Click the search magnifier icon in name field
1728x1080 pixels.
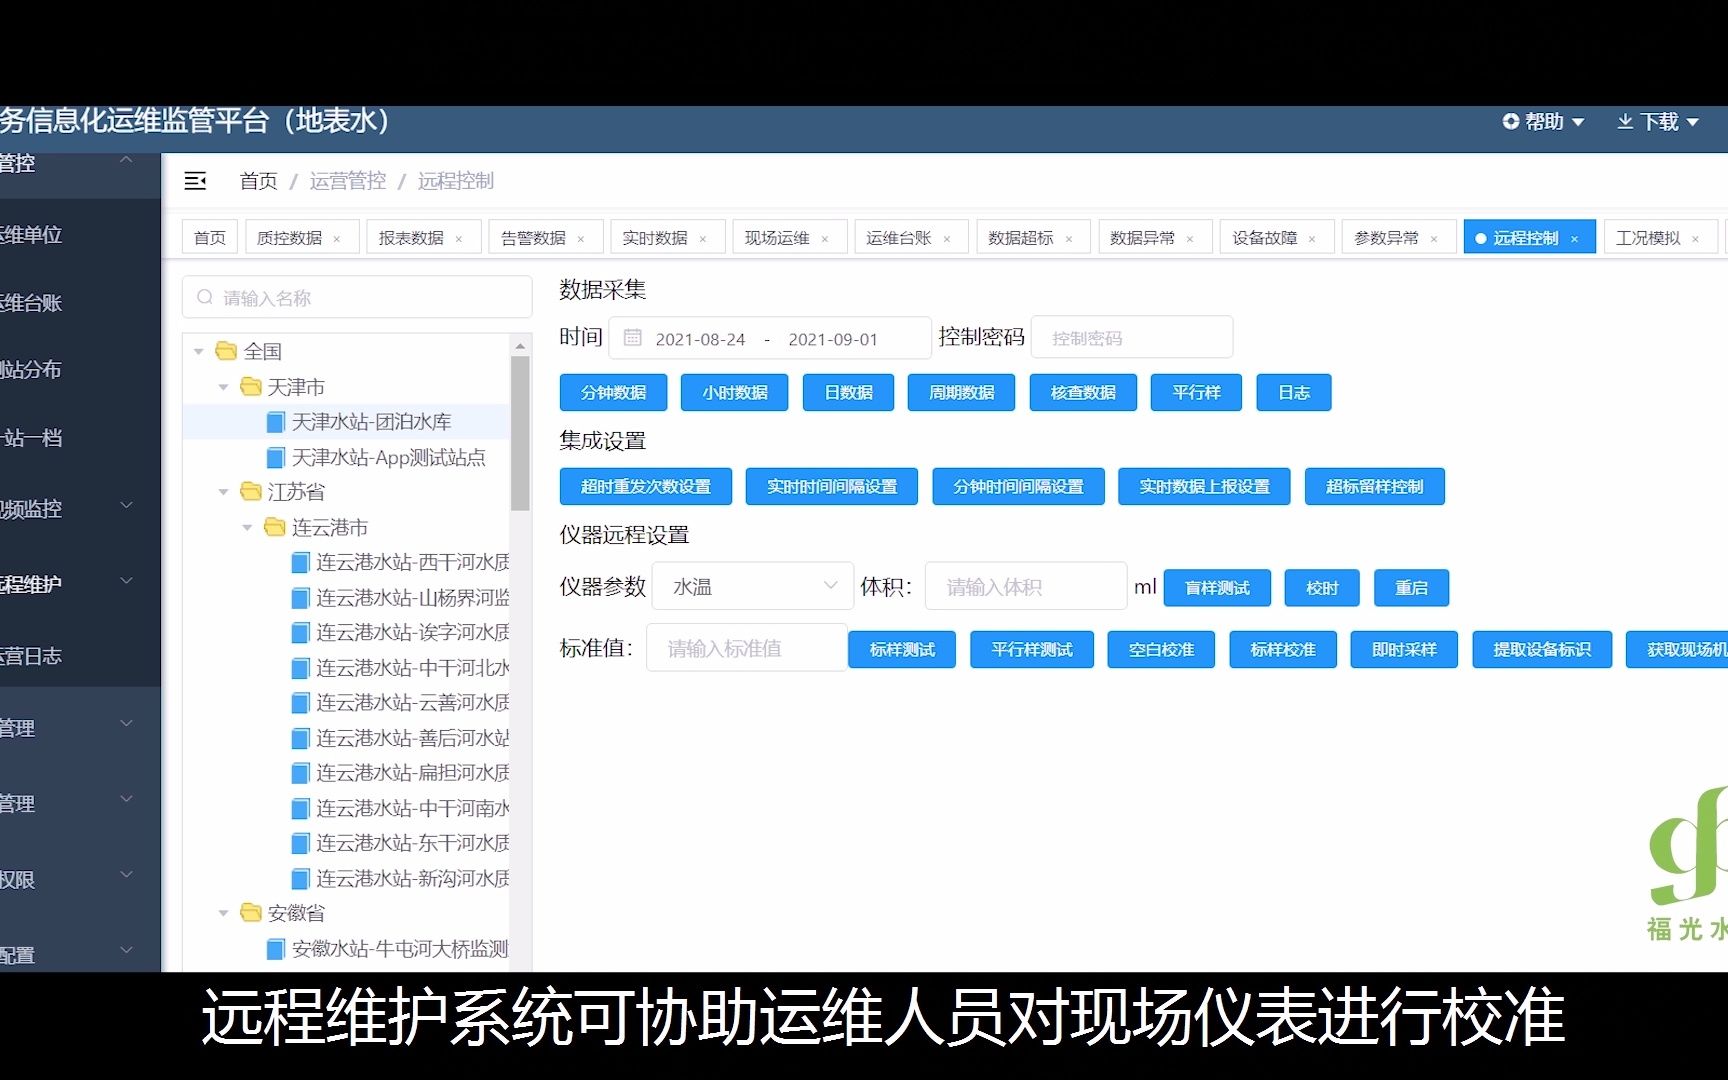tap(205, 297)
